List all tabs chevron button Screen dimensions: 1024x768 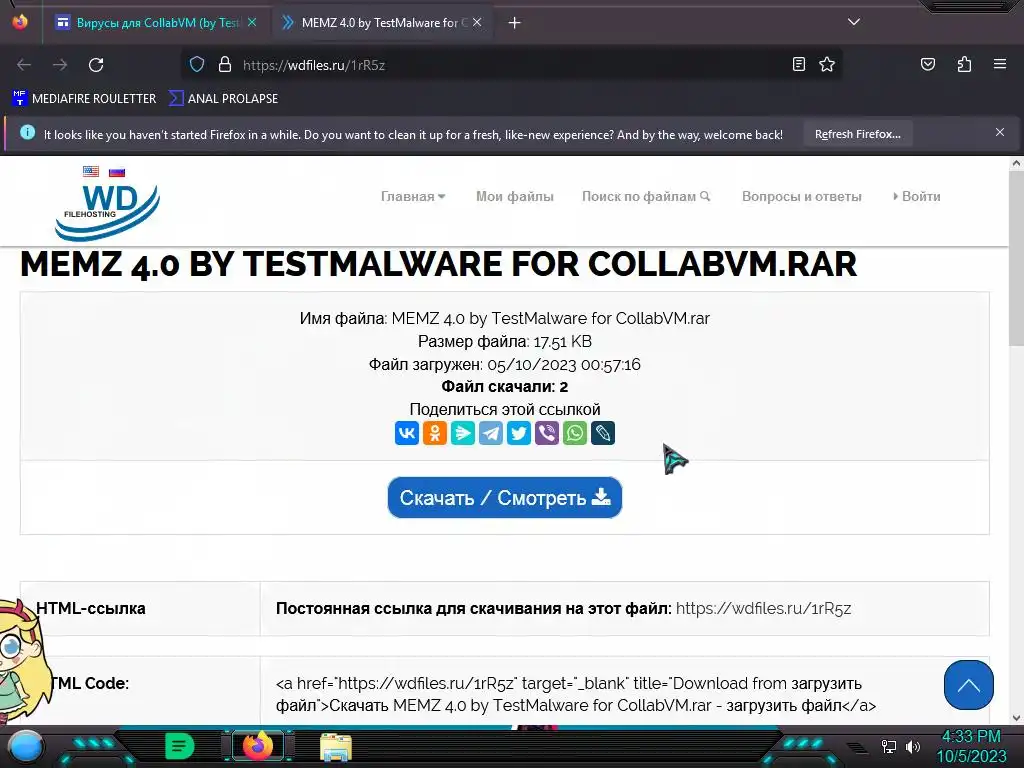(x=854, y=22)
